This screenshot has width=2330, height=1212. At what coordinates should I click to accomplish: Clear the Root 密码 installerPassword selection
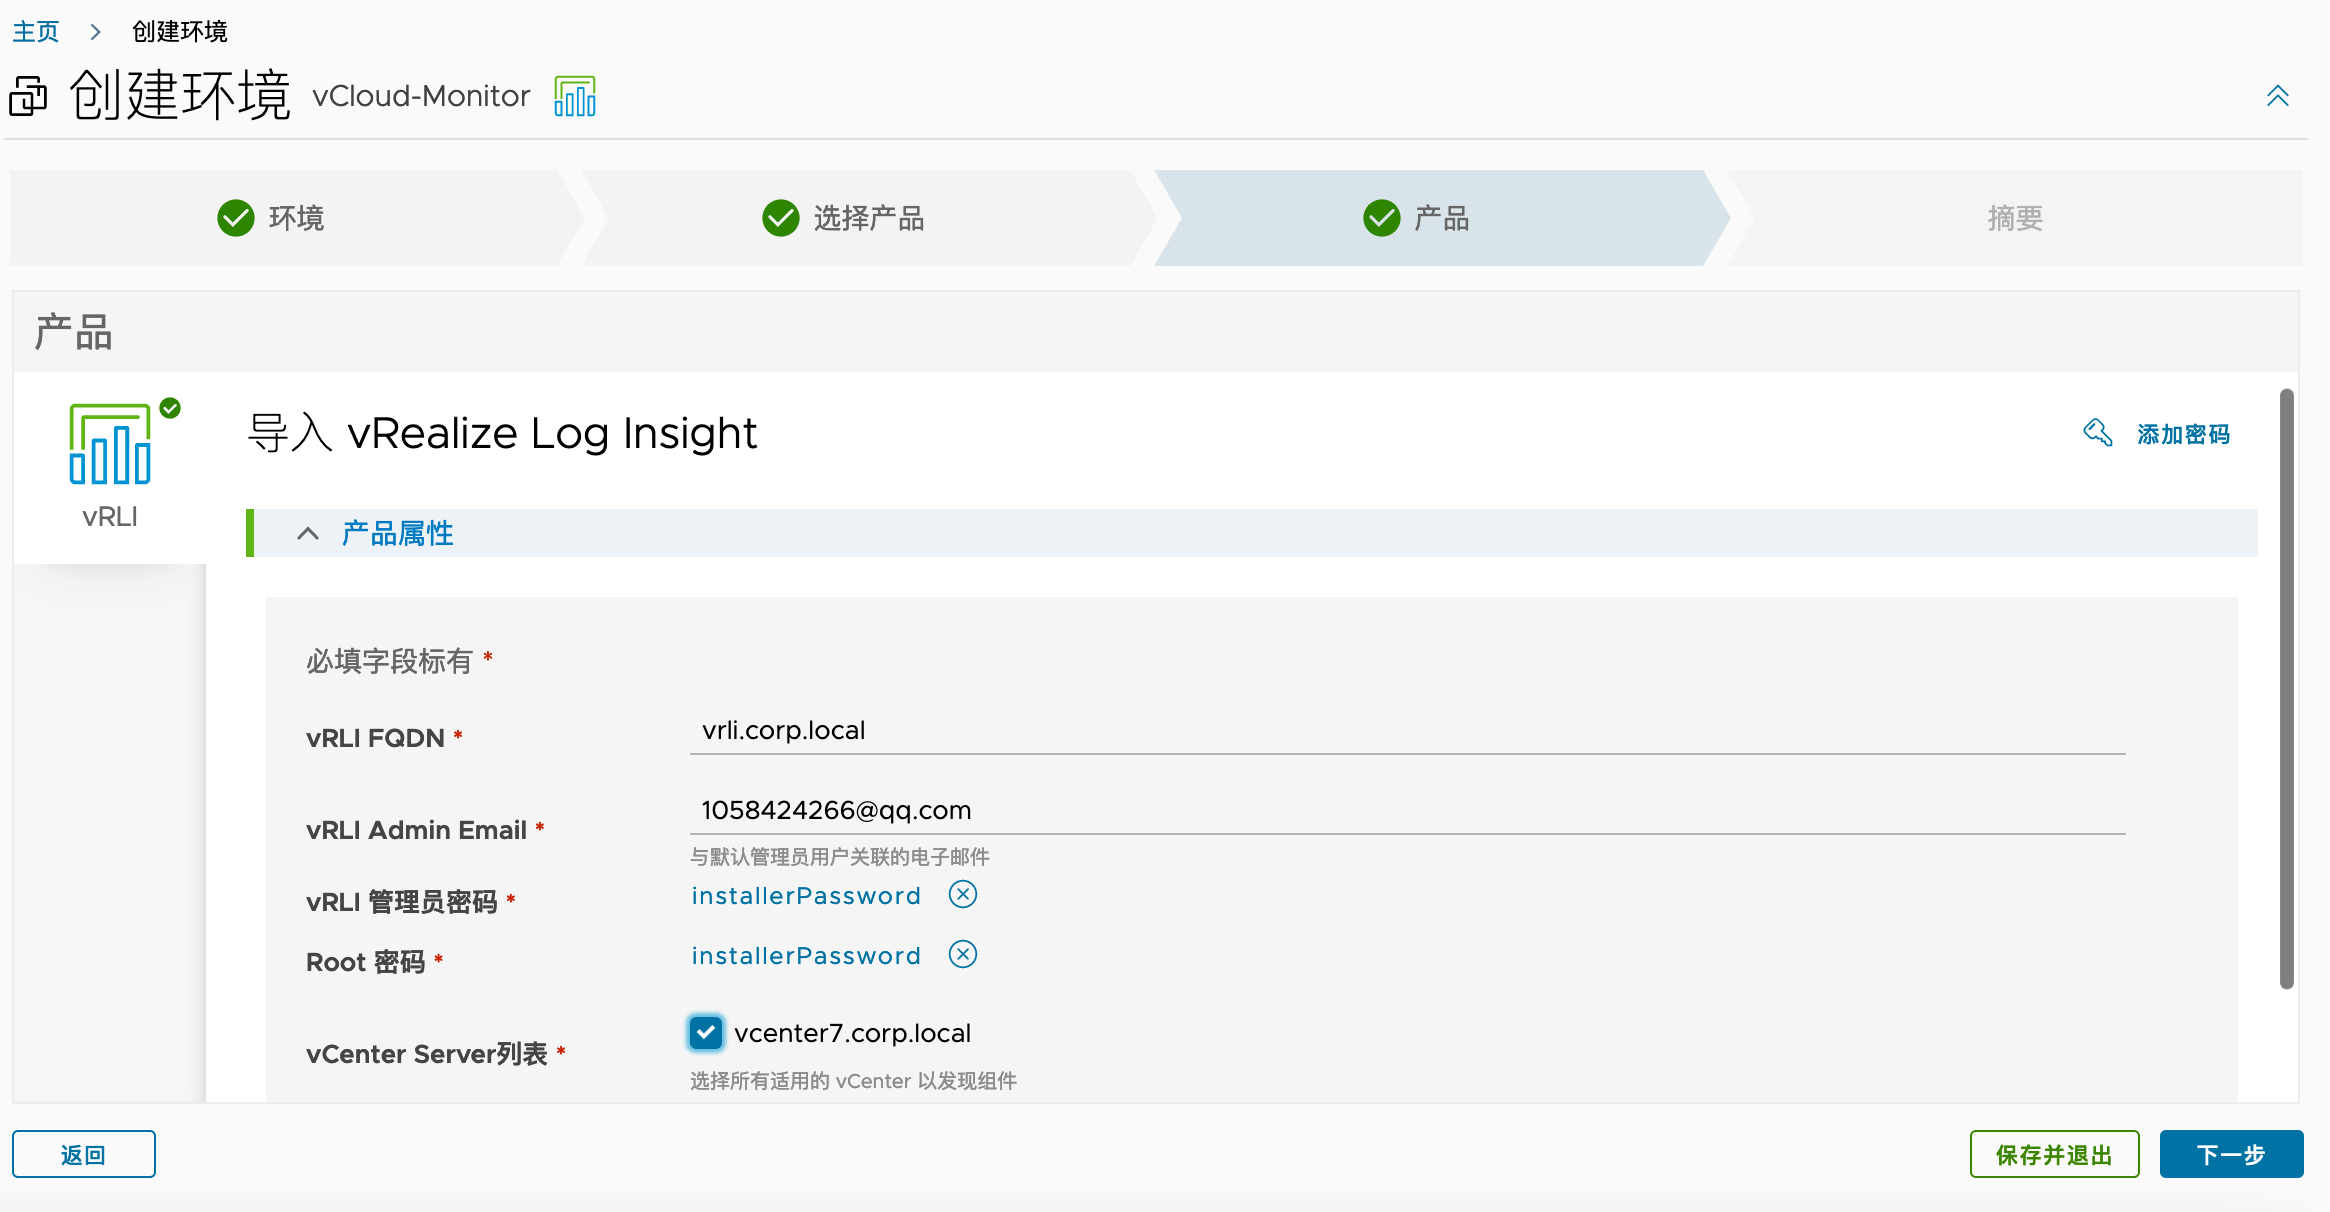pos(963,954)
